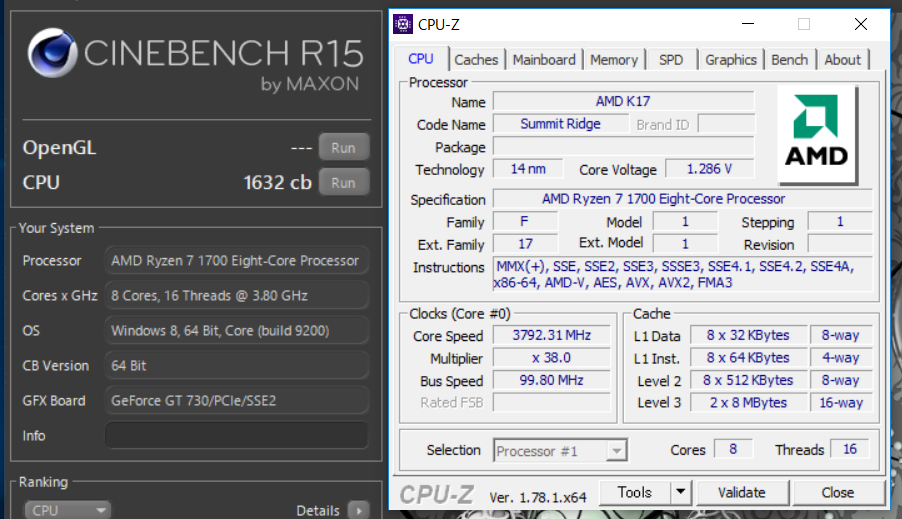This screenshot has height=519, width=902.
Task: Click the Cores count value 8
Action: (733, 449)
